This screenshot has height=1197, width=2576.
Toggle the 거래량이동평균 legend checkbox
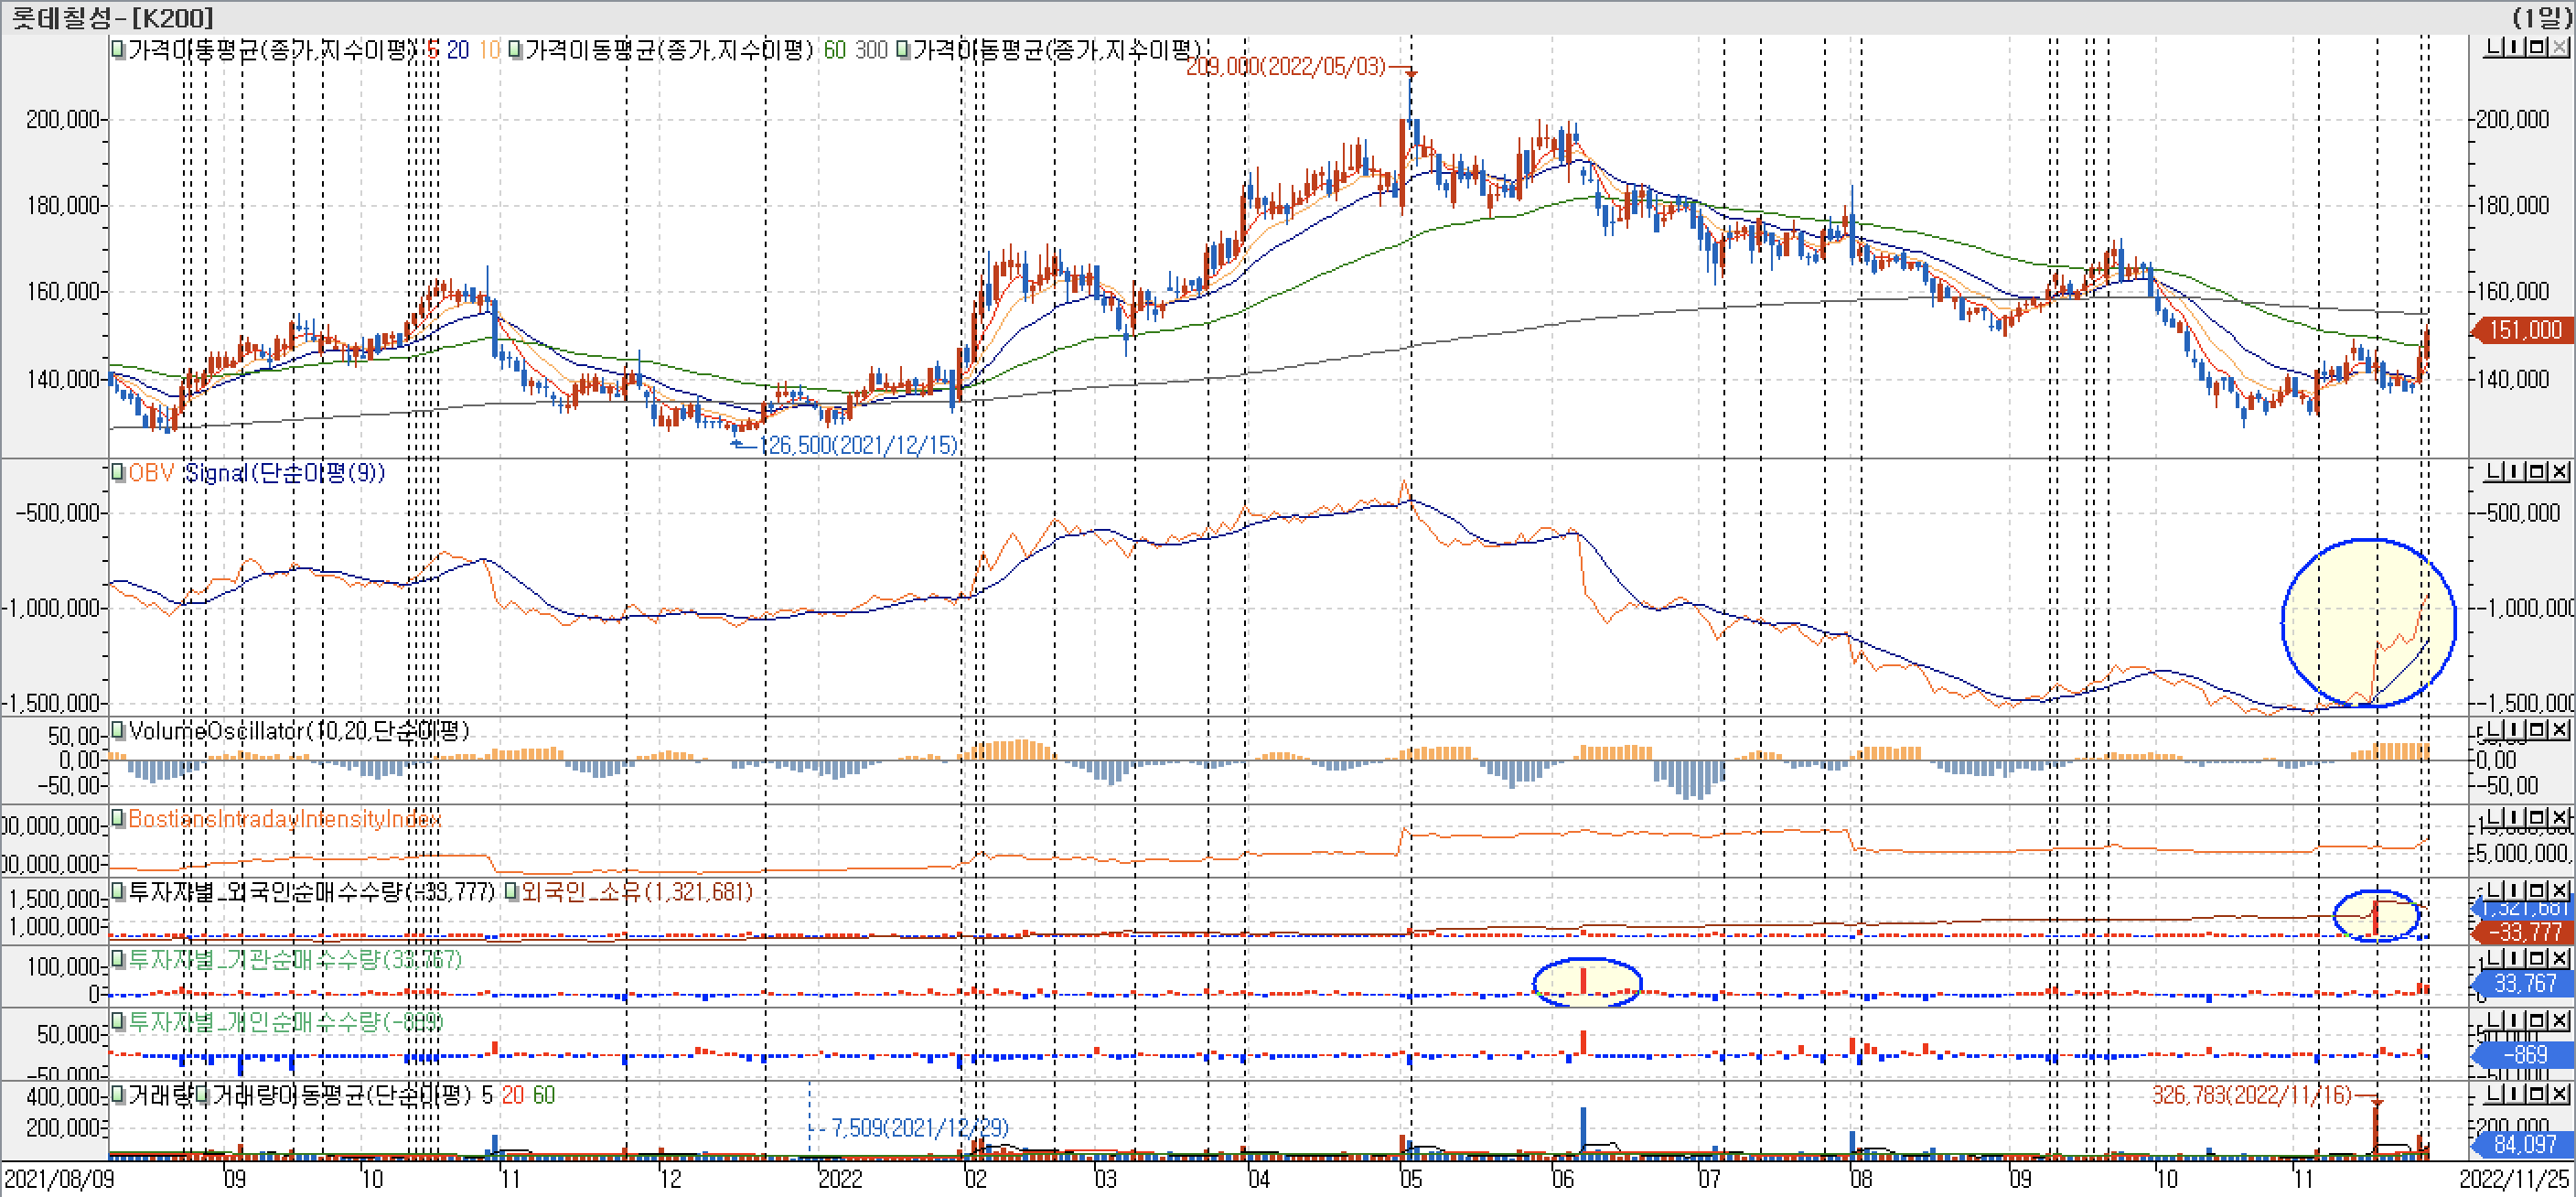pyautogui.click(x=203, y=1095)
